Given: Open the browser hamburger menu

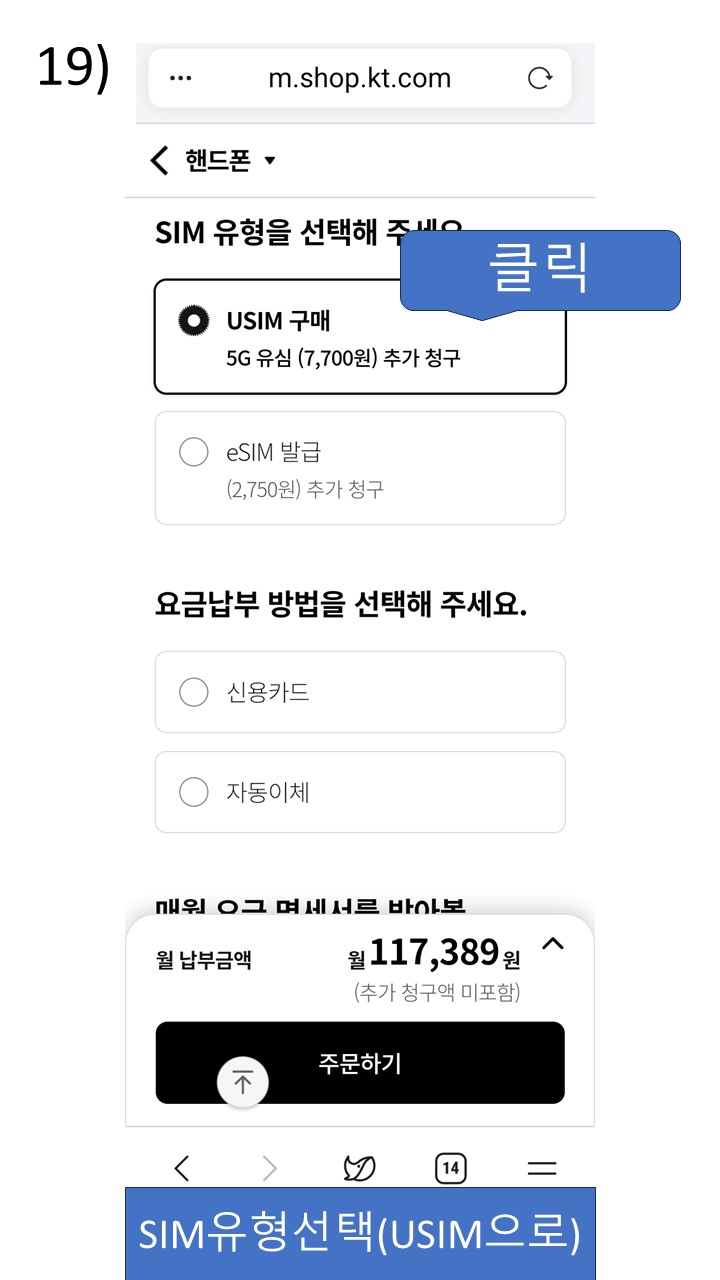Looking at the screenshot, I should (x=542, y=1168).
